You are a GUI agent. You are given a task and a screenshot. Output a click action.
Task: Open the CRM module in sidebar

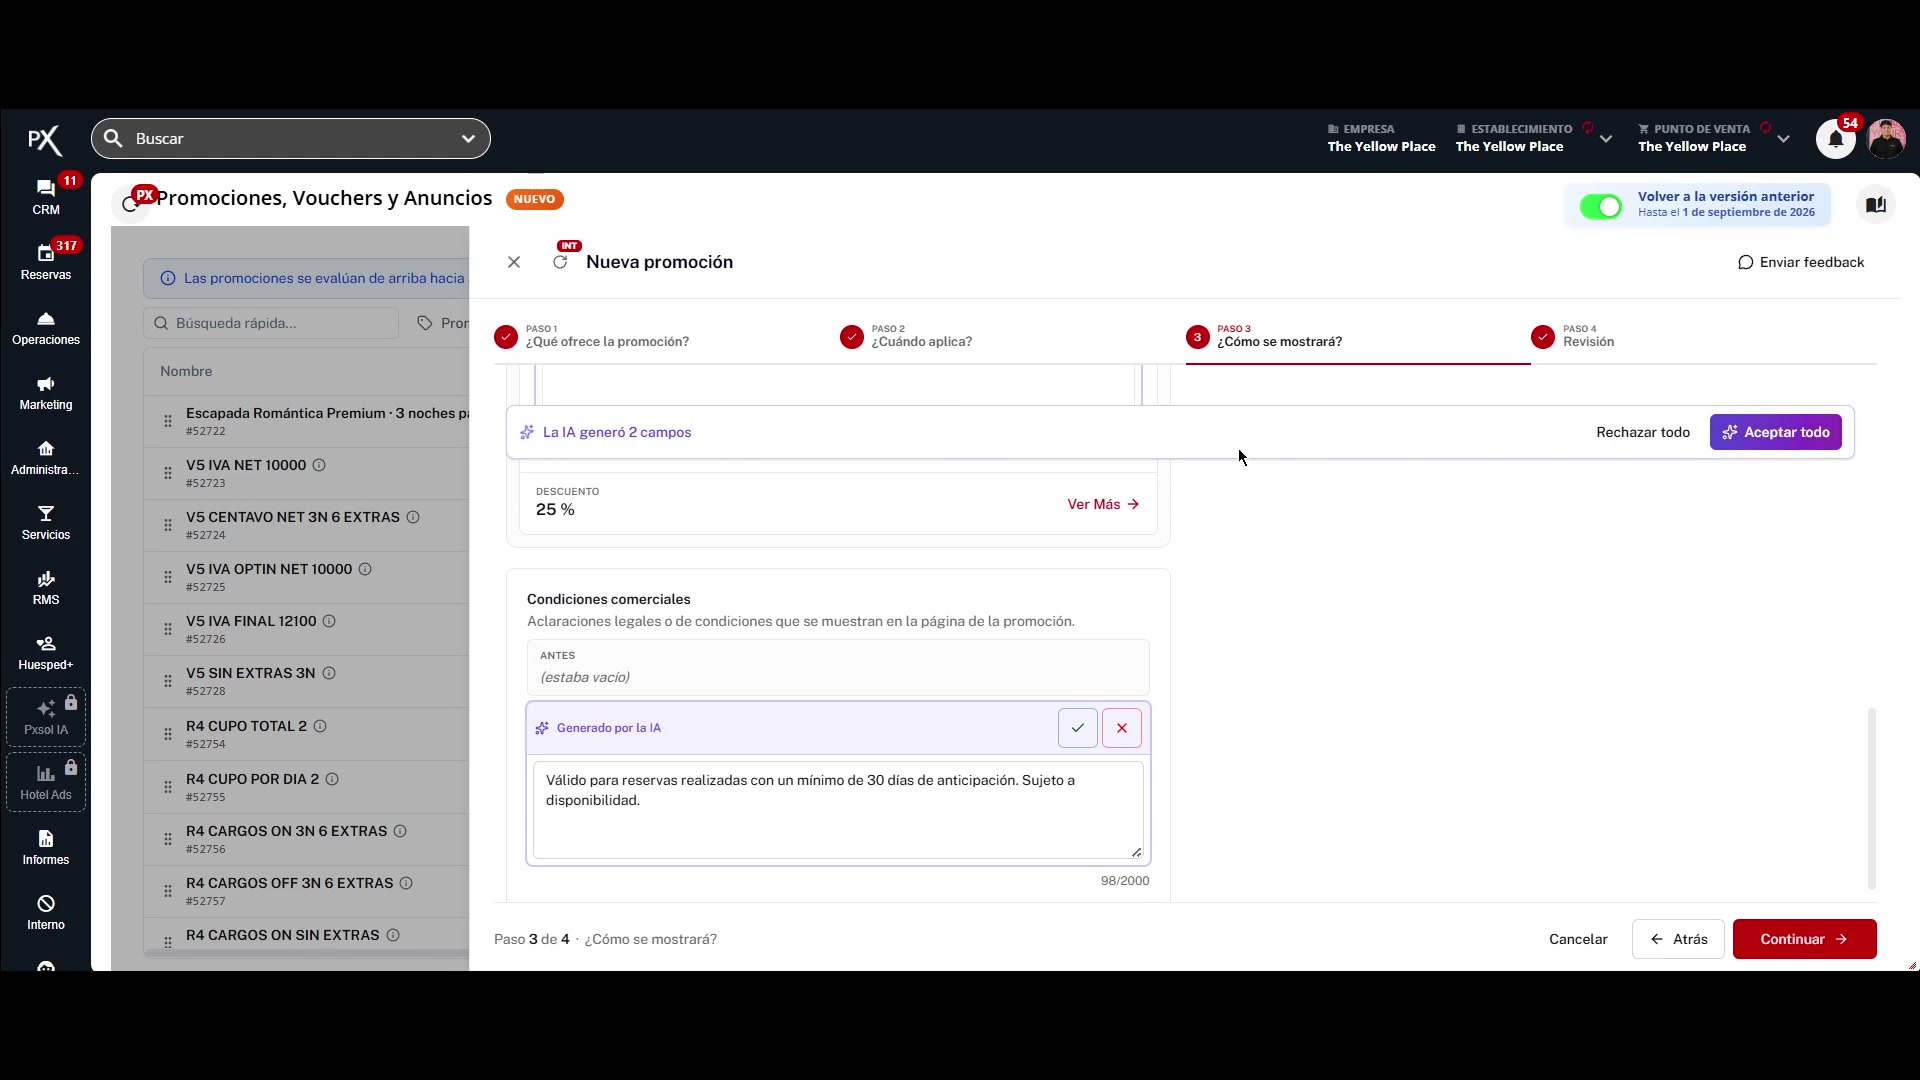tap(46, 197)
